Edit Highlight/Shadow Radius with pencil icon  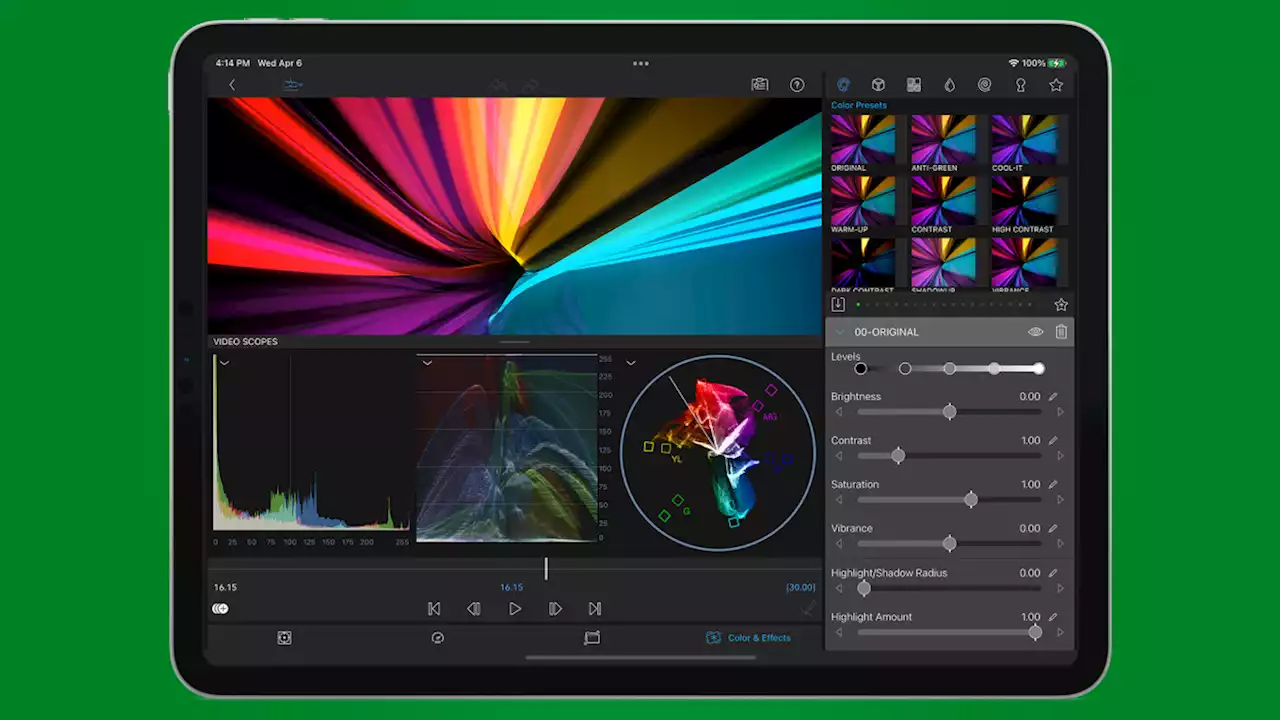tap(1053, 573)
